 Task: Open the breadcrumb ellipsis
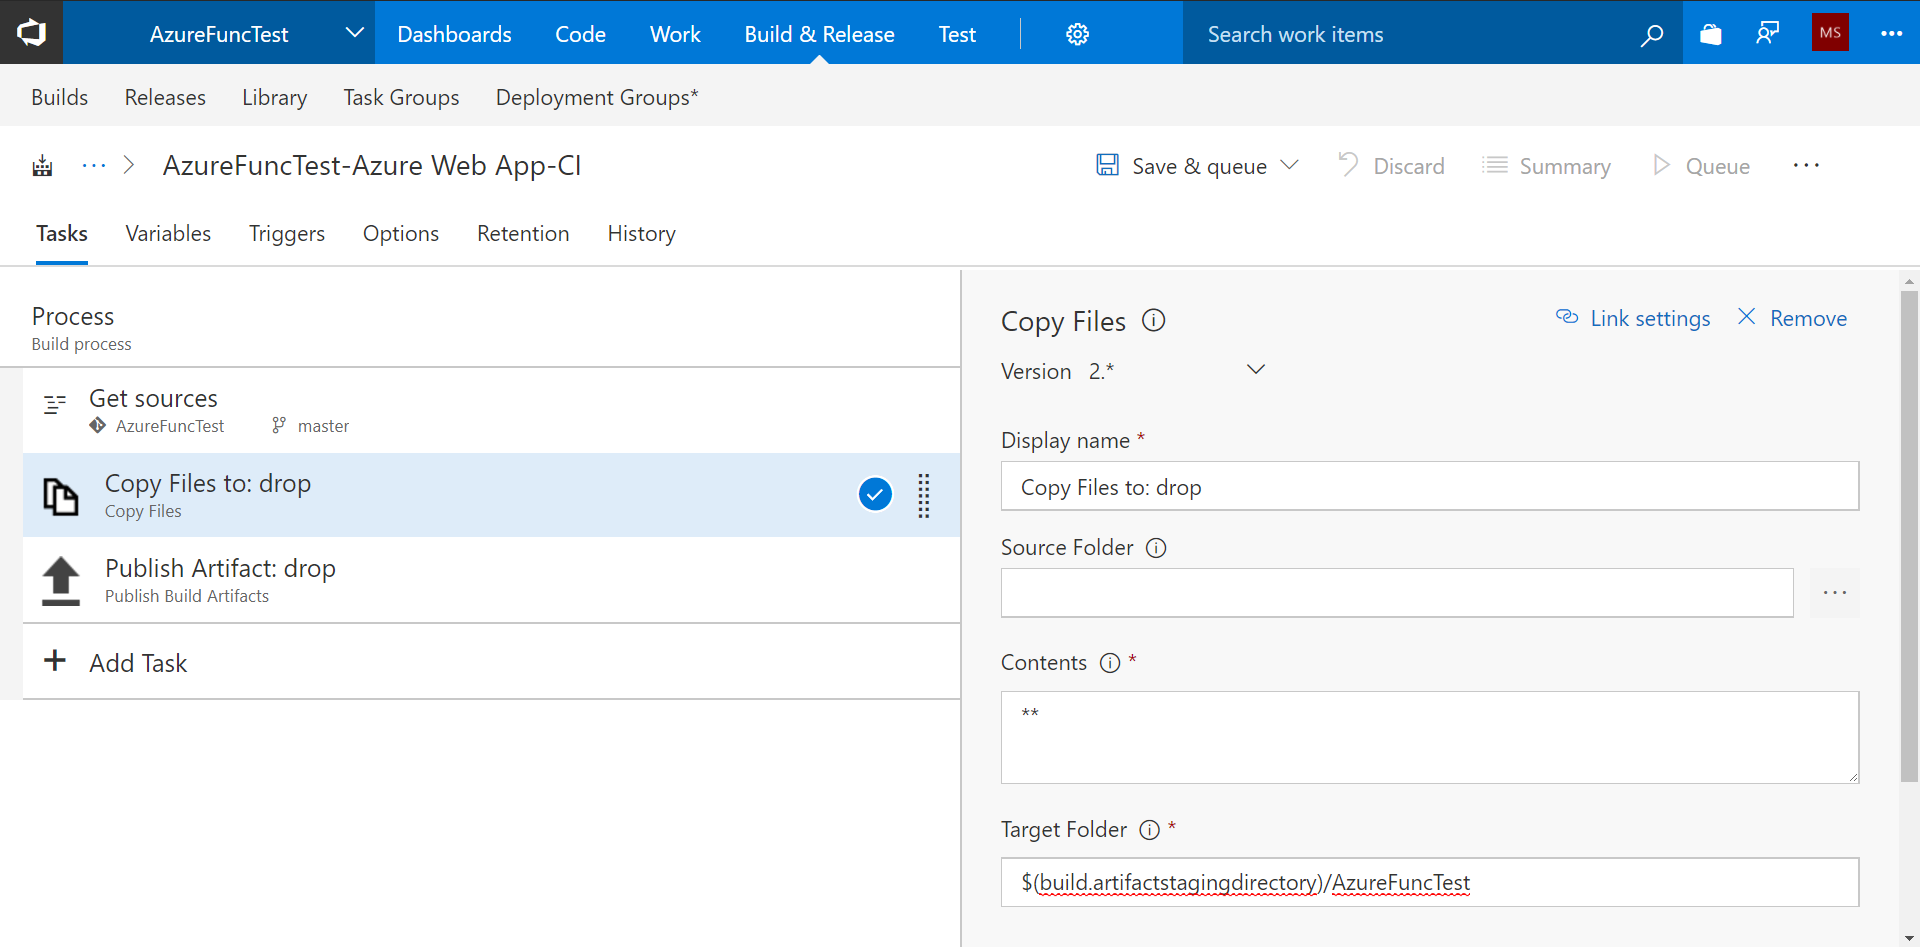click(94, 165)
